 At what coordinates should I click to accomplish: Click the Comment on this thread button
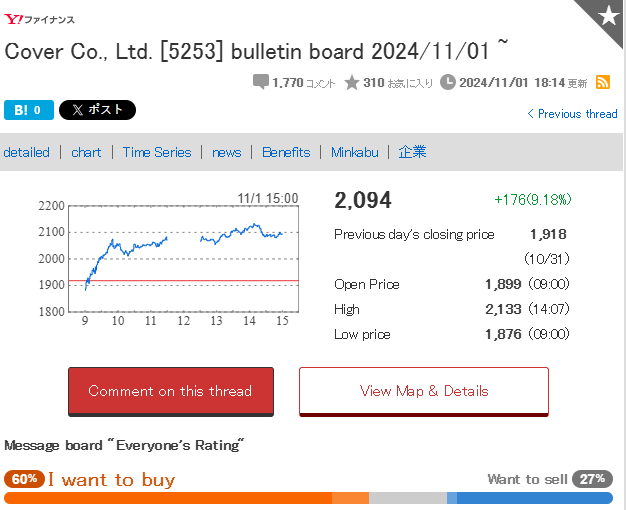[171, 391]
